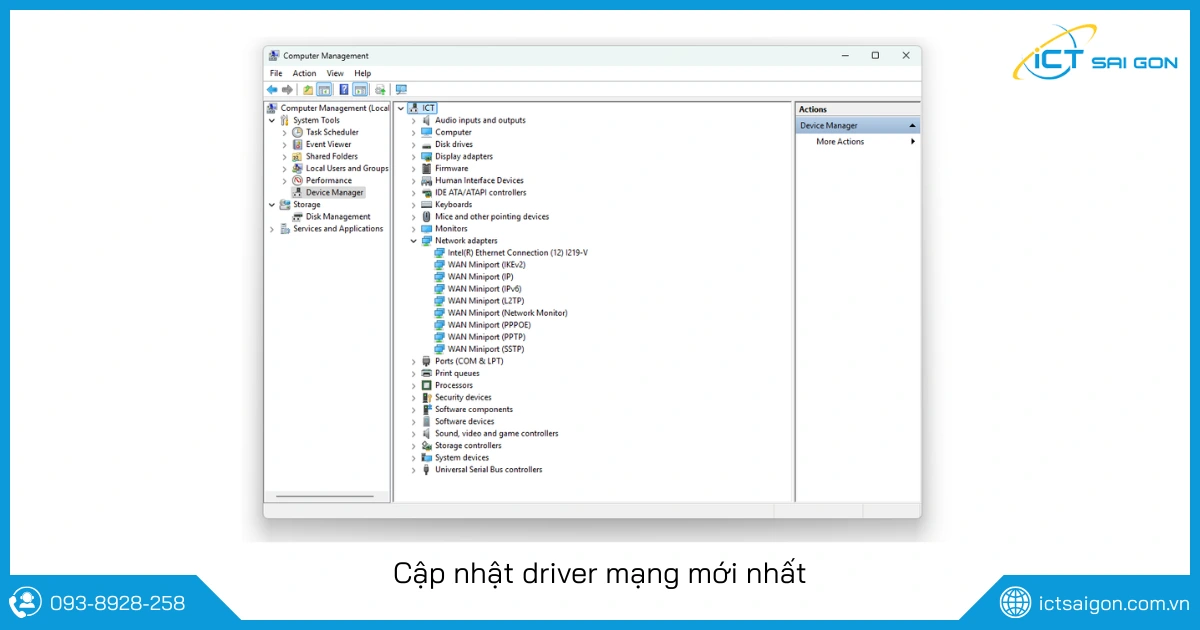Select Device Manager in the console tree
Viewport: 1200px width, 630px height.
335,192
